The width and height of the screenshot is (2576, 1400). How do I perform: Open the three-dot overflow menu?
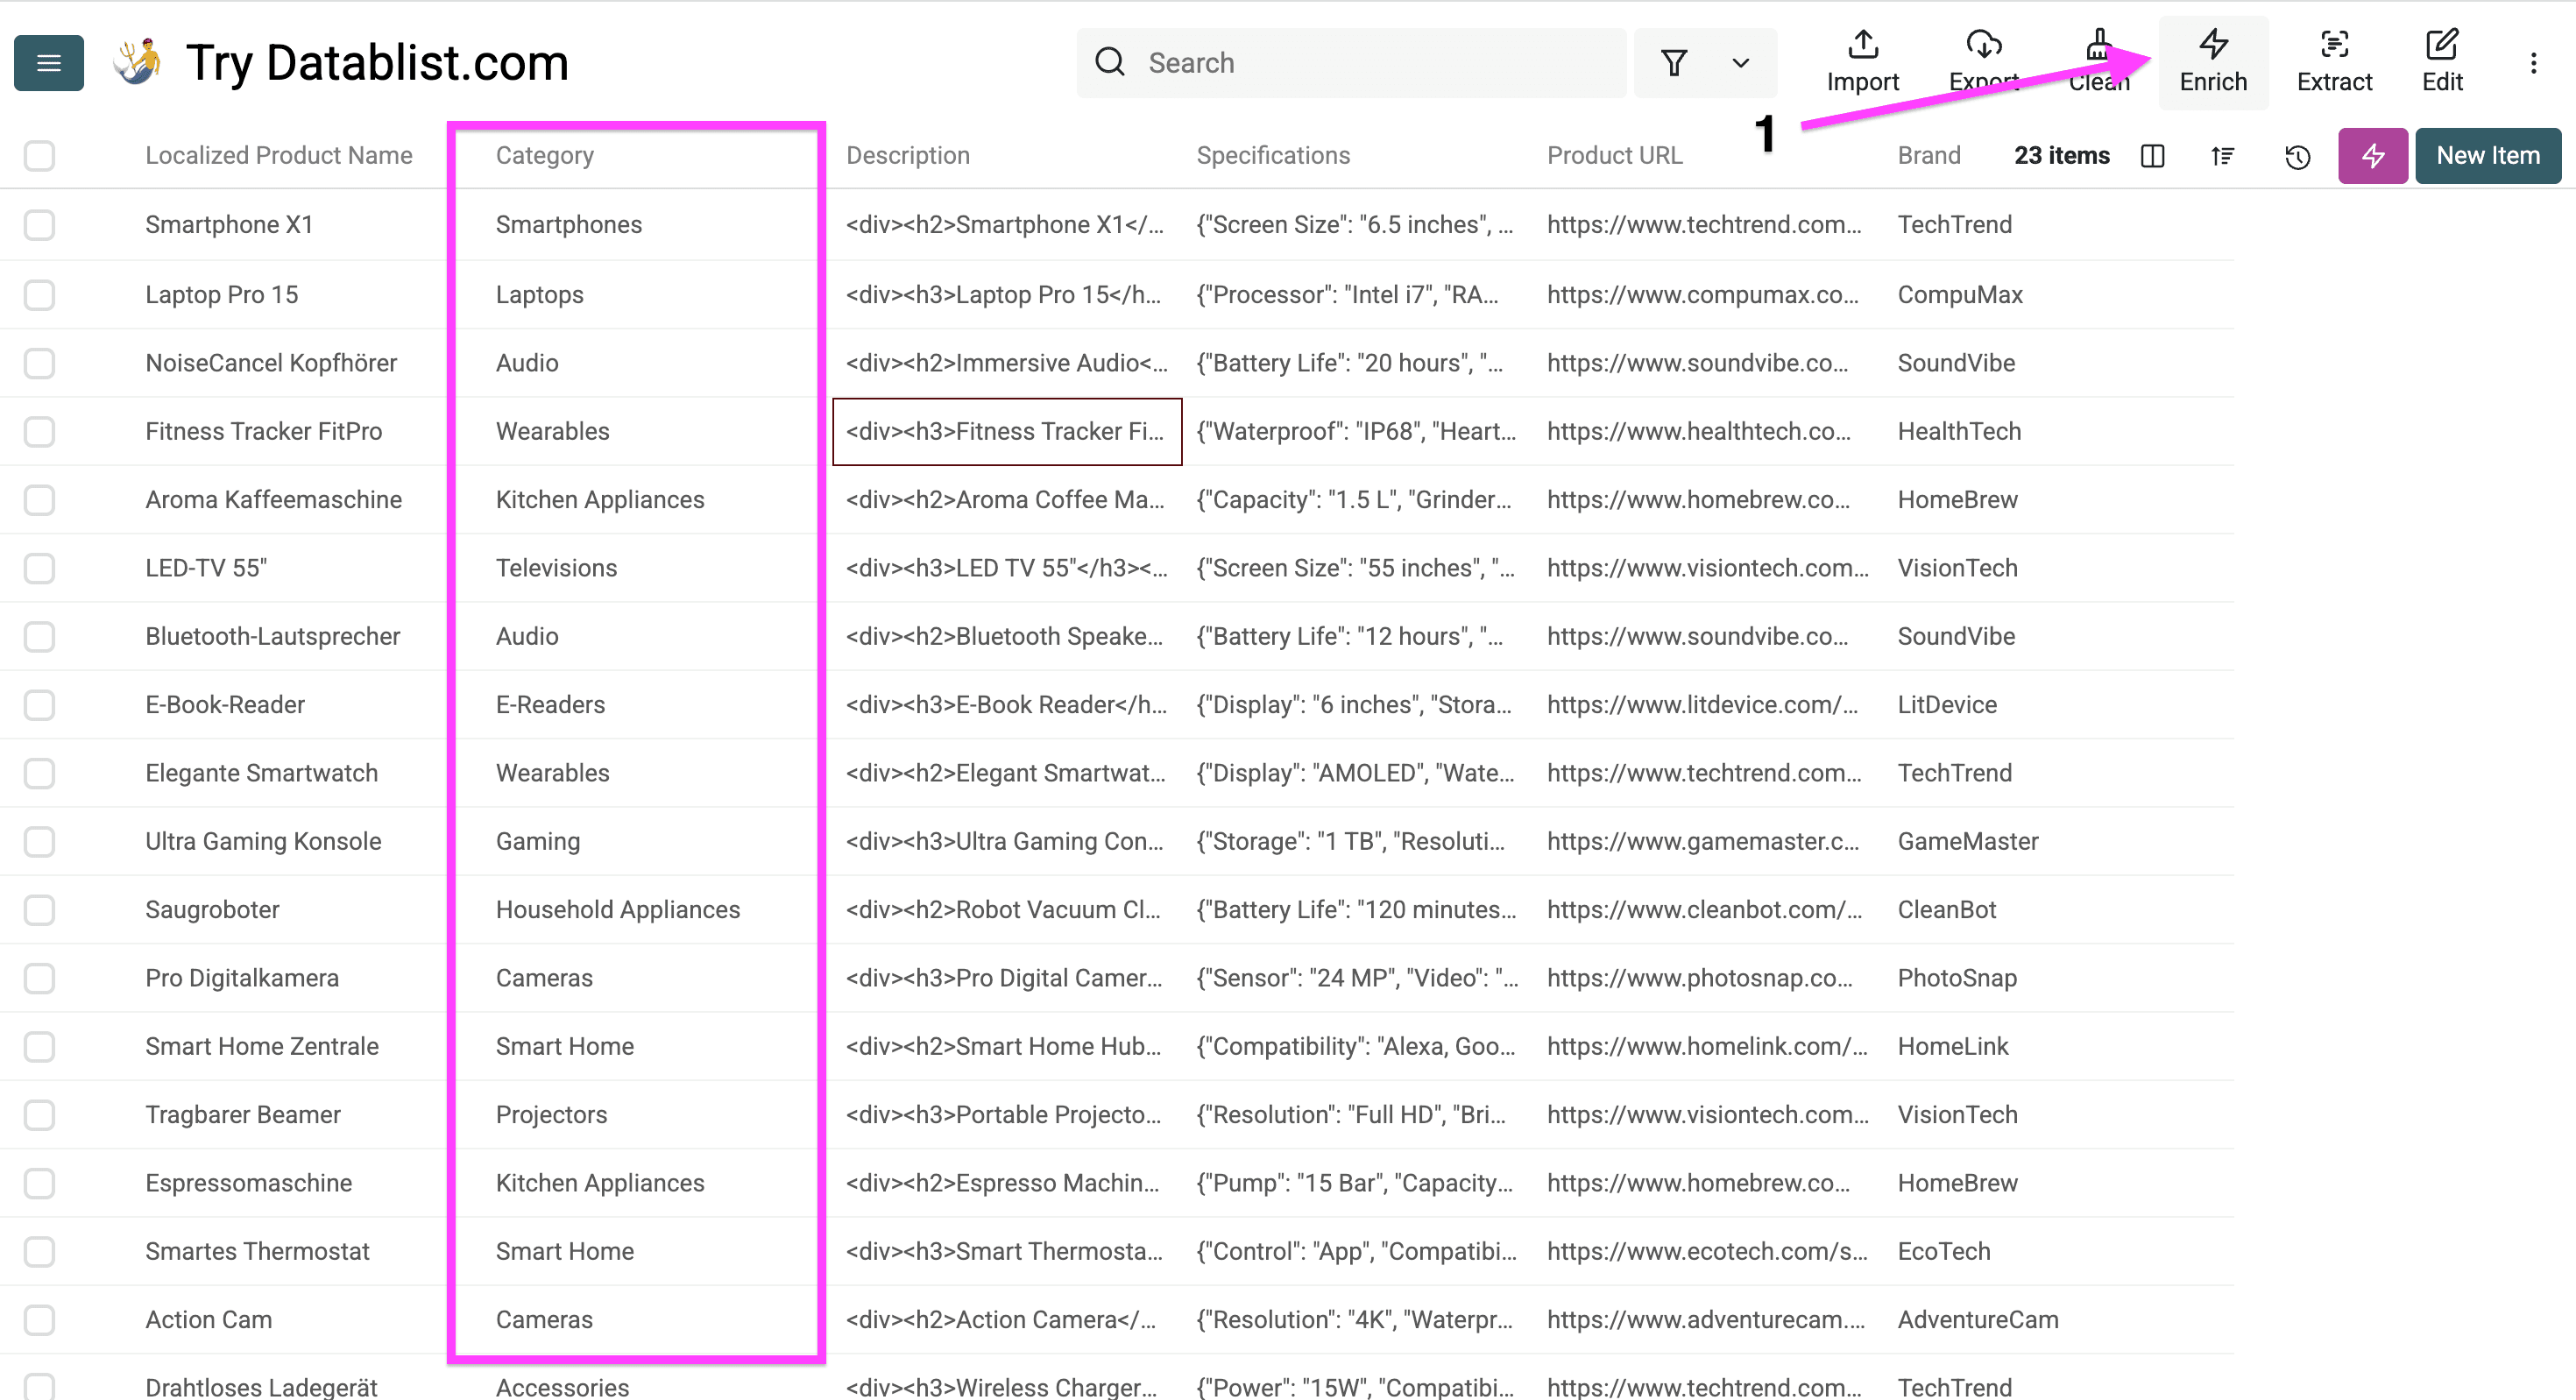(x=2533, y=62)
